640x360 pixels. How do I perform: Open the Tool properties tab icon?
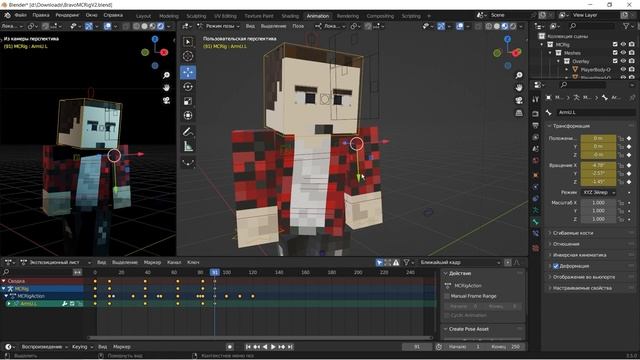(536, 99)
